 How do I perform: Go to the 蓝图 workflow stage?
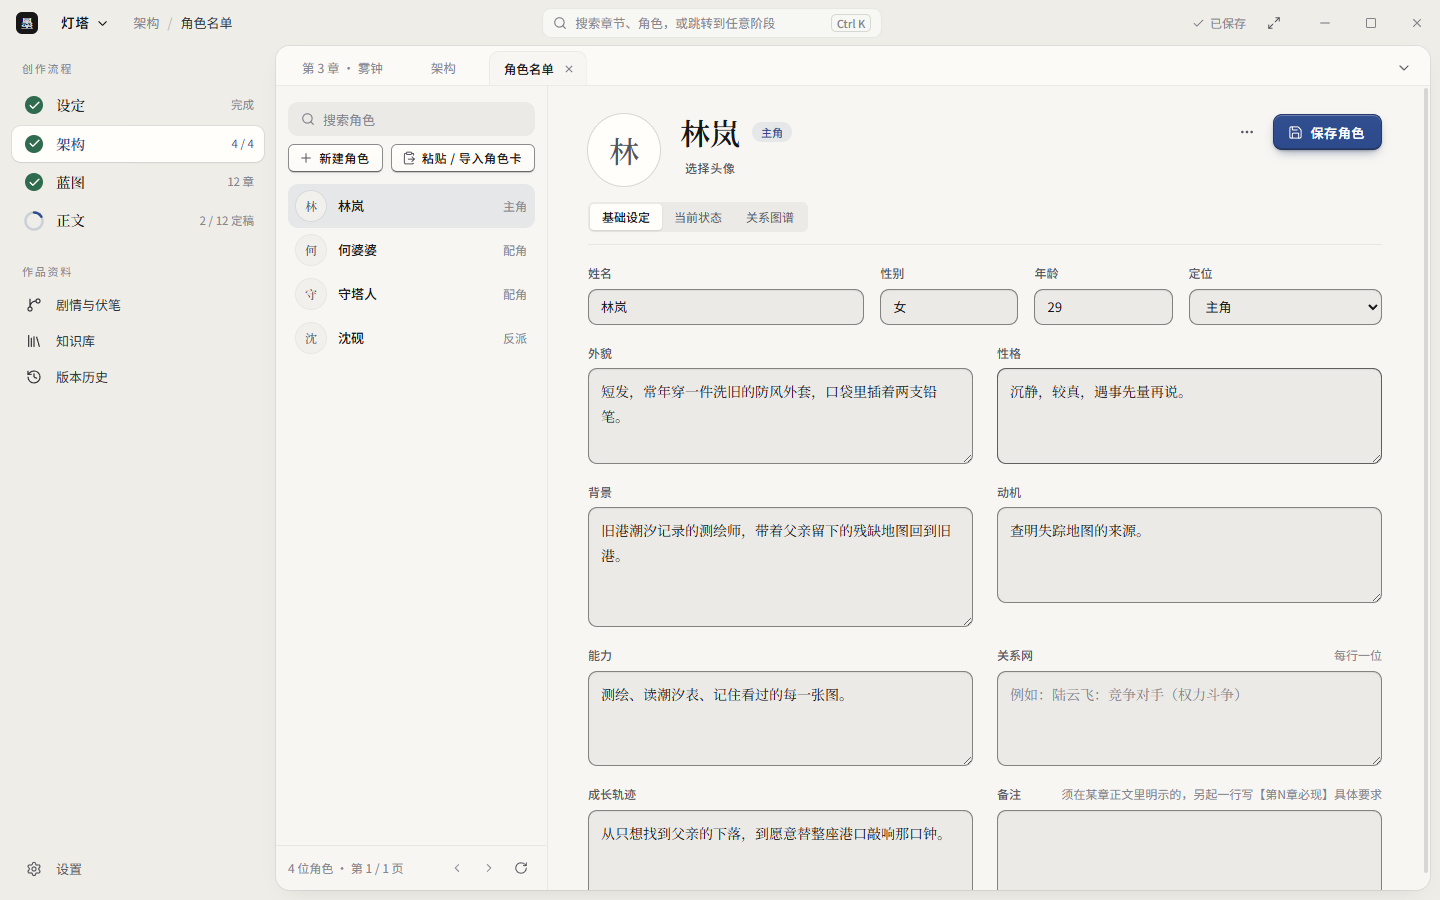(138, 182)
